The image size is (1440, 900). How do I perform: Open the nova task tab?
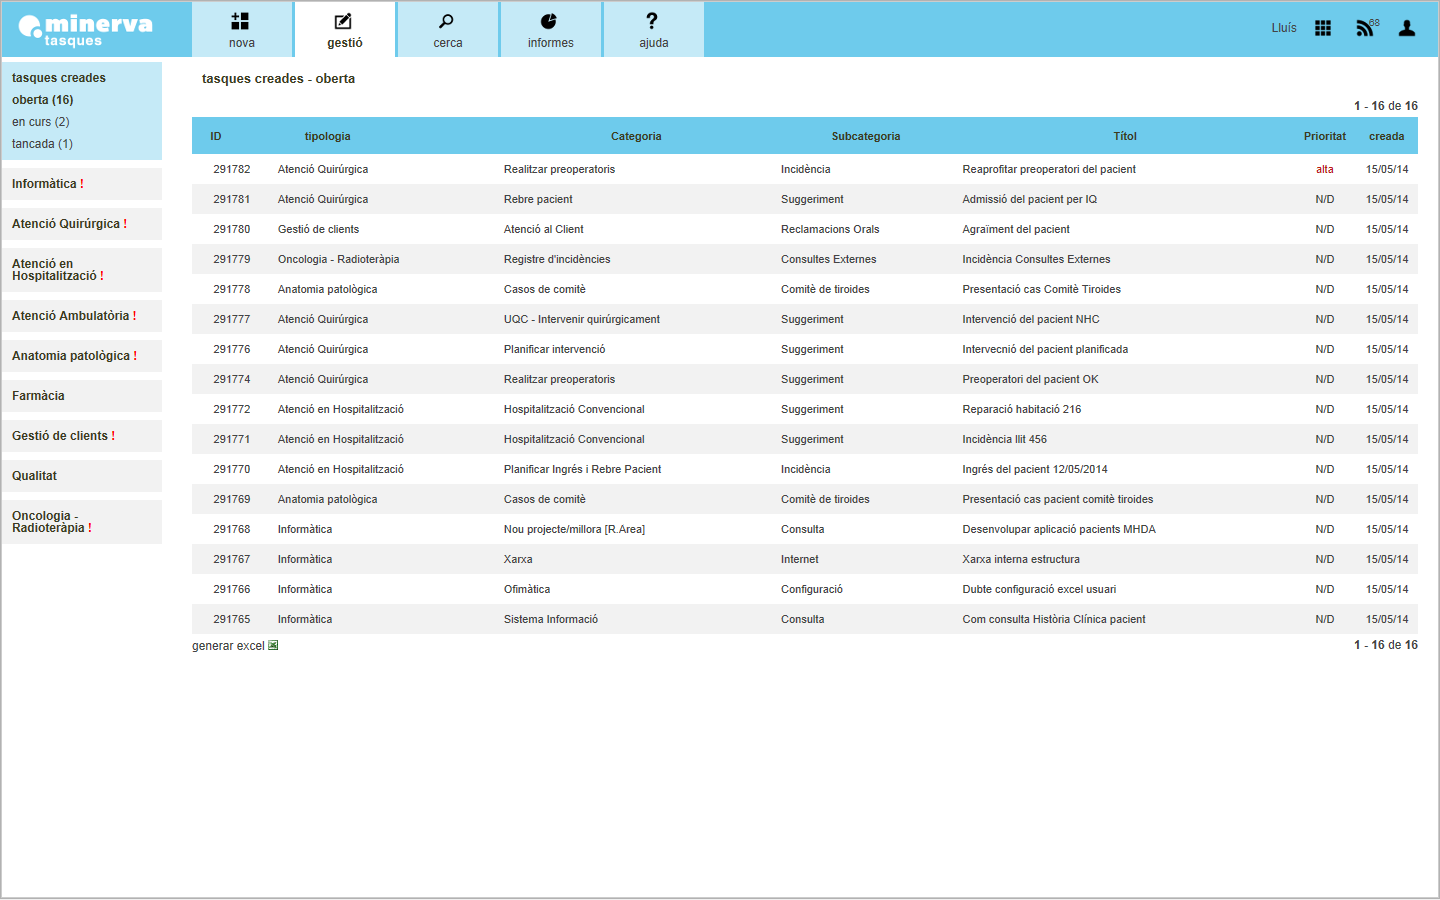point(242,30)
